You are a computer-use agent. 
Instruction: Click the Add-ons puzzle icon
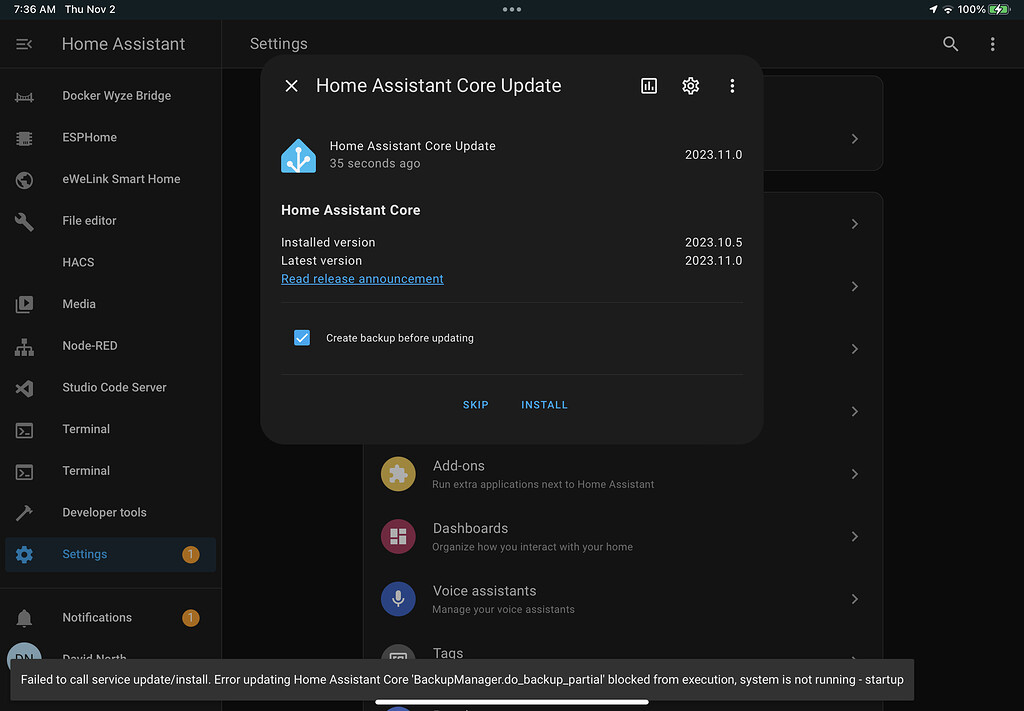pyautogui.click(x=398, y=474)
